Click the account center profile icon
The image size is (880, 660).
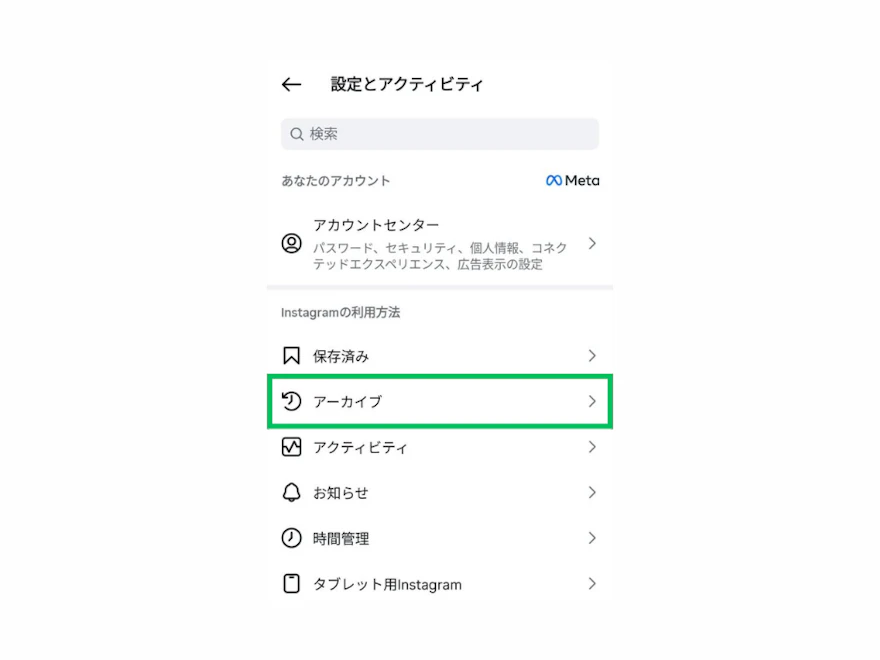(x=291, y=244)
